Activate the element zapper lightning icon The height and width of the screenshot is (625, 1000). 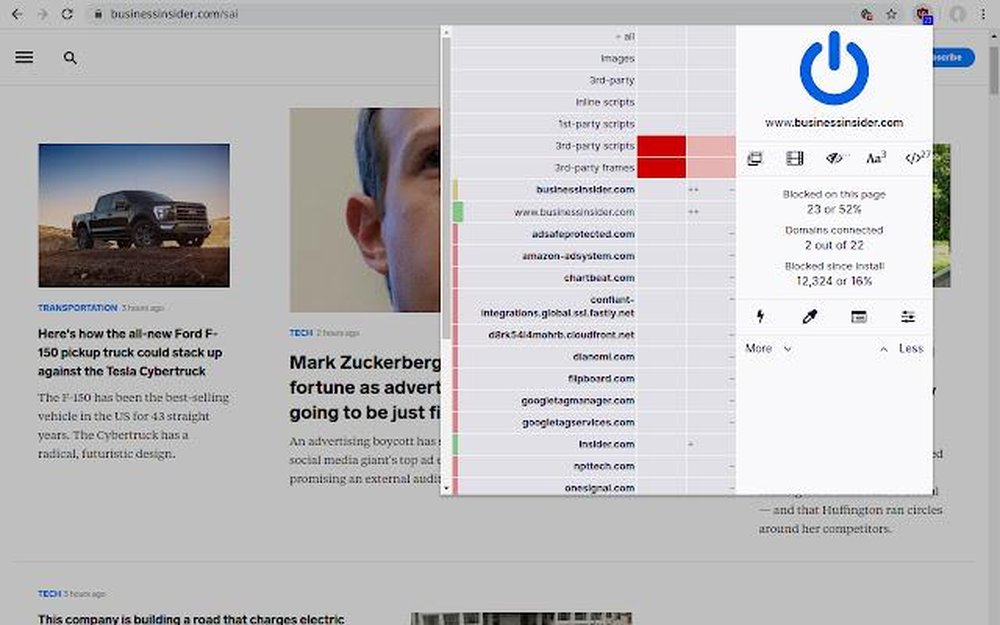[x=762, y=316]
